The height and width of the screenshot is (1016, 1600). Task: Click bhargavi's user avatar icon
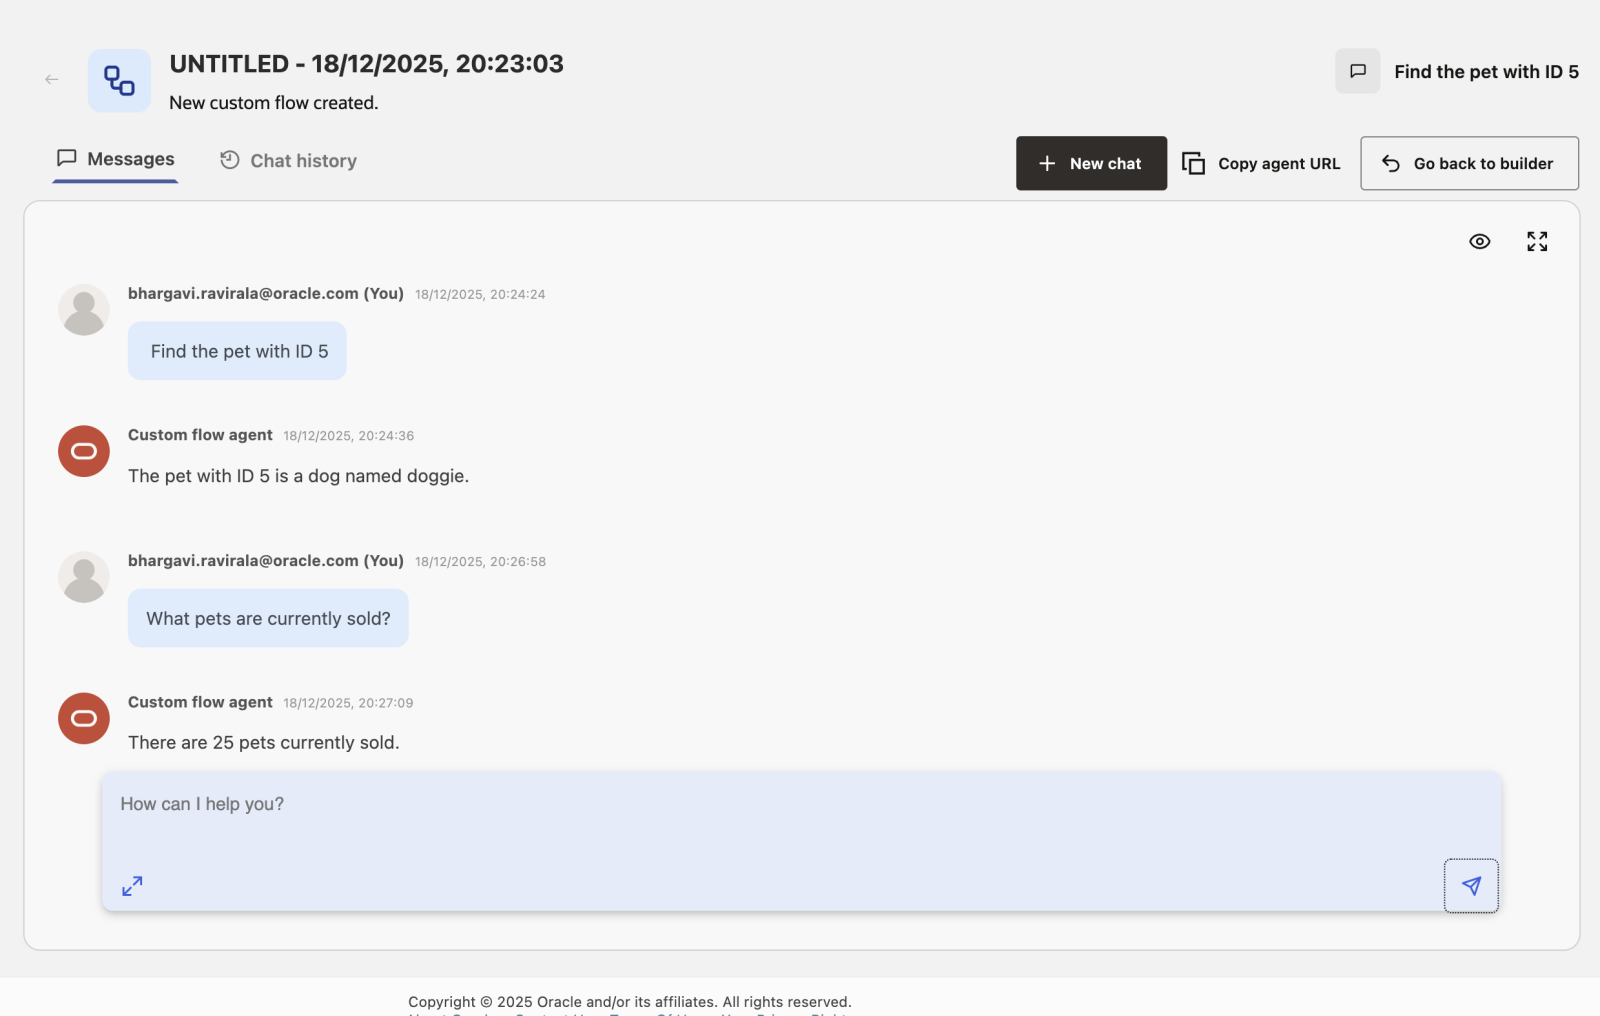(83, 309)
